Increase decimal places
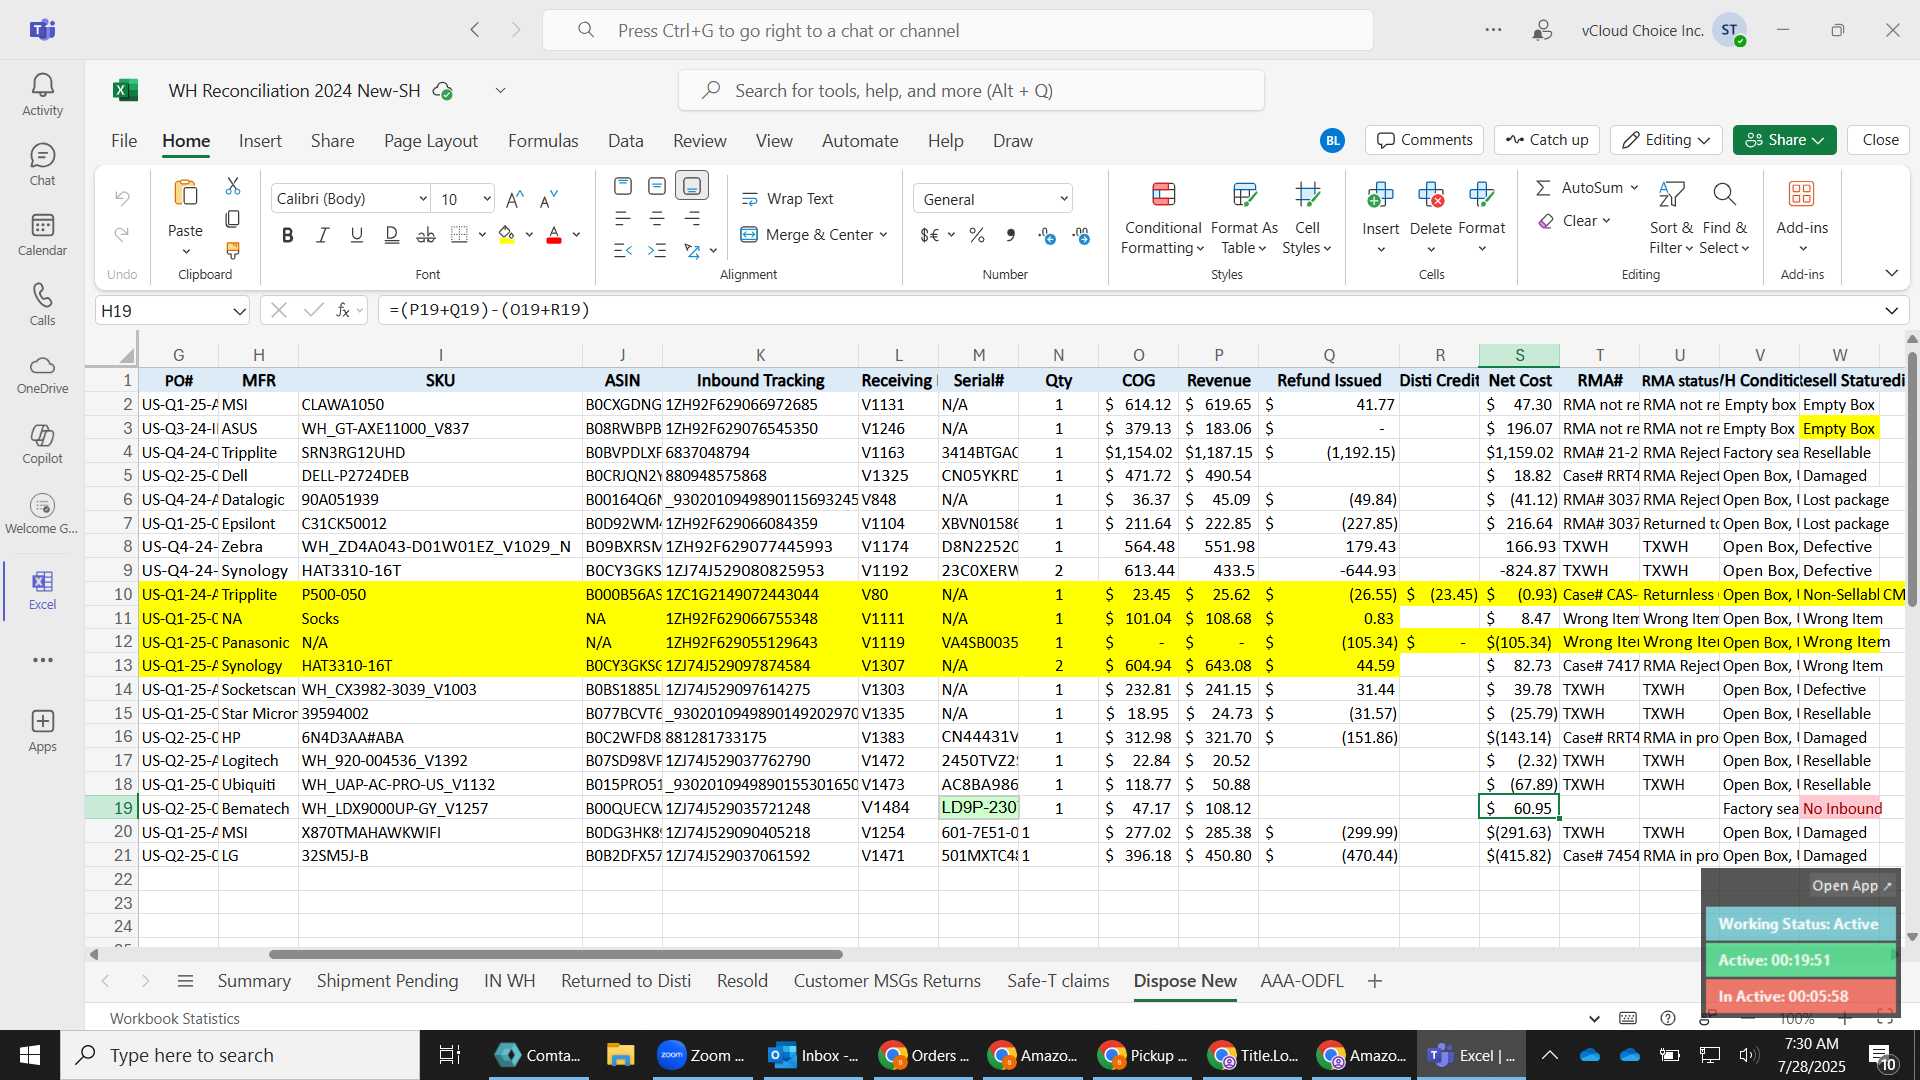This screenshot has width=1920, height=1080. point(1047,235)
